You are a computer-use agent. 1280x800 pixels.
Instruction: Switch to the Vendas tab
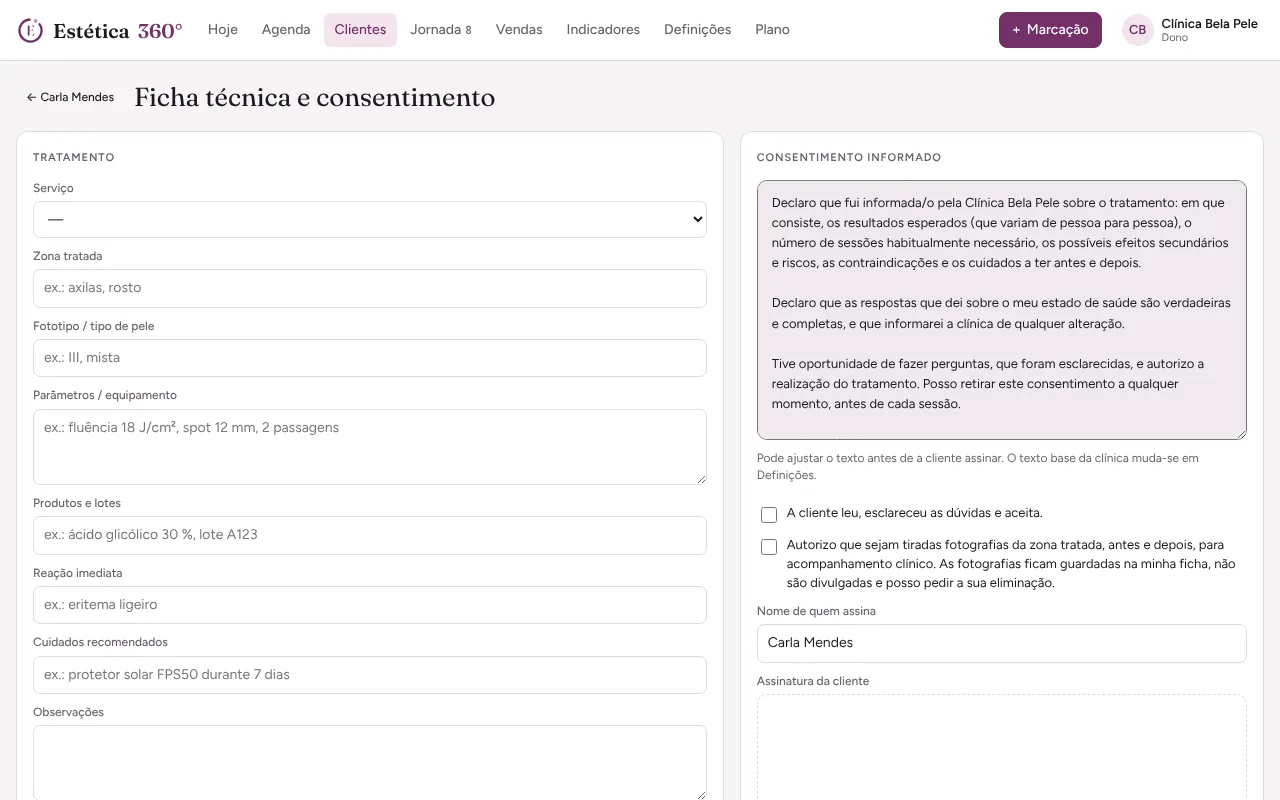(519, 30)
